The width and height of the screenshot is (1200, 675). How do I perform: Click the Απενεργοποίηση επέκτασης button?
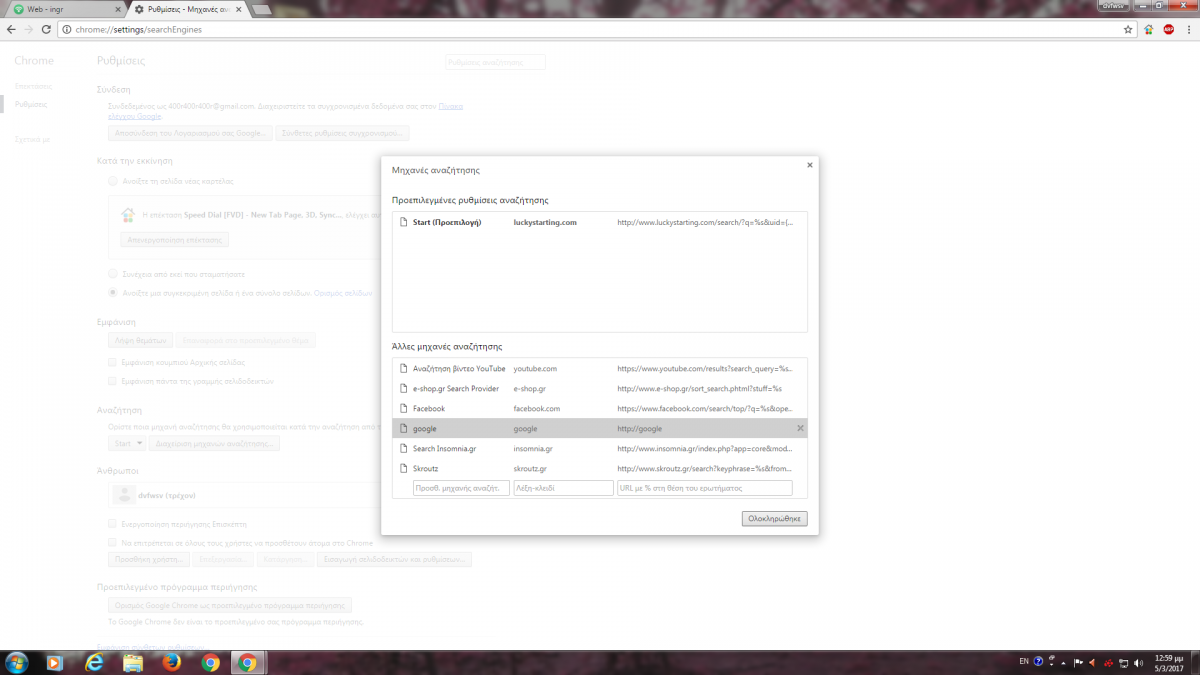tap(175, 240)
